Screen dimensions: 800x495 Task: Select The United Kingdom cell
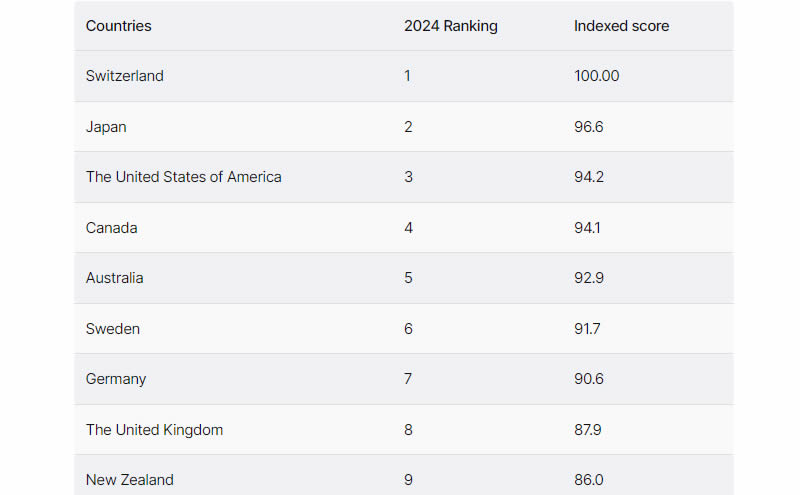[x=155, y=430]
